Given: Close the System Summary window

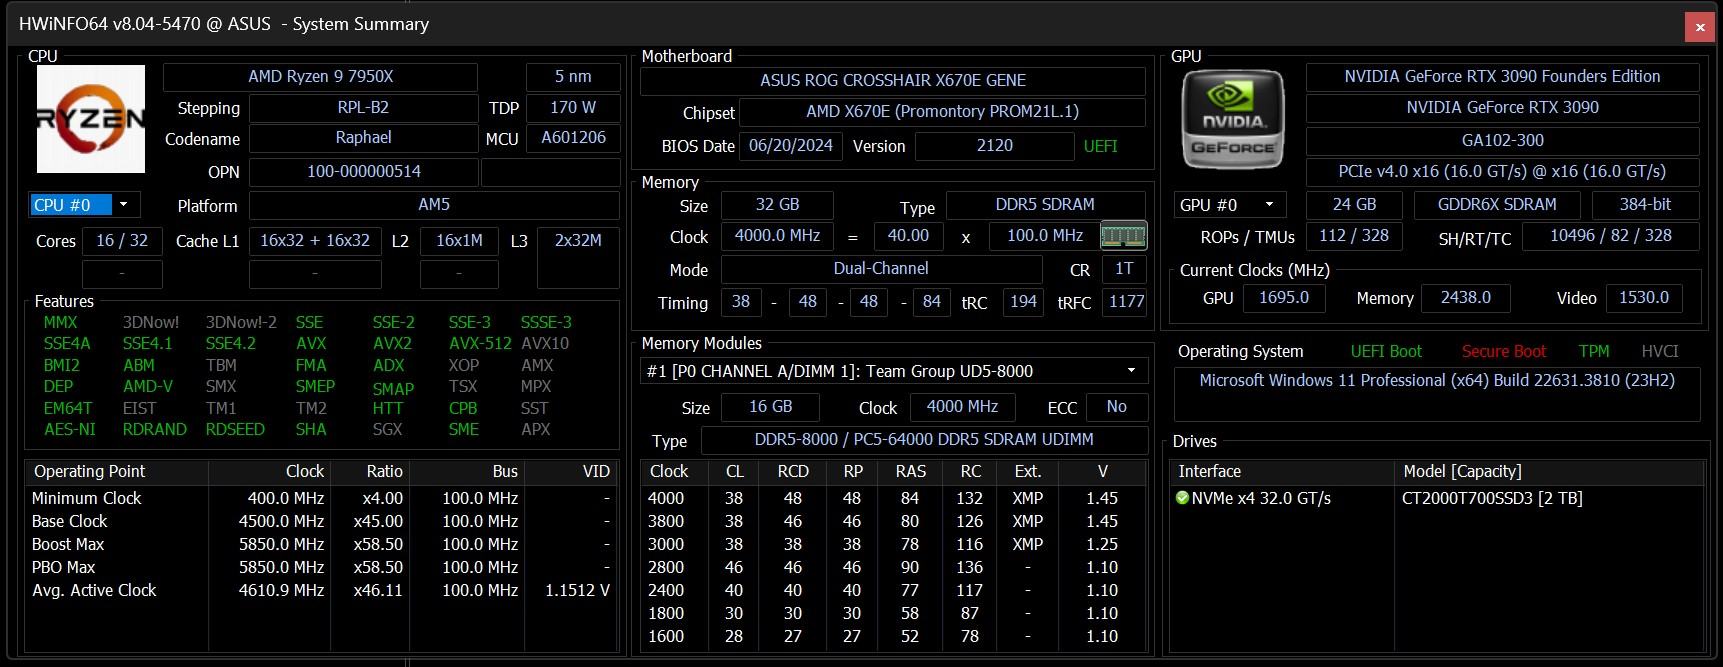Looking at the screenshot, I should tap(1700, 28).
